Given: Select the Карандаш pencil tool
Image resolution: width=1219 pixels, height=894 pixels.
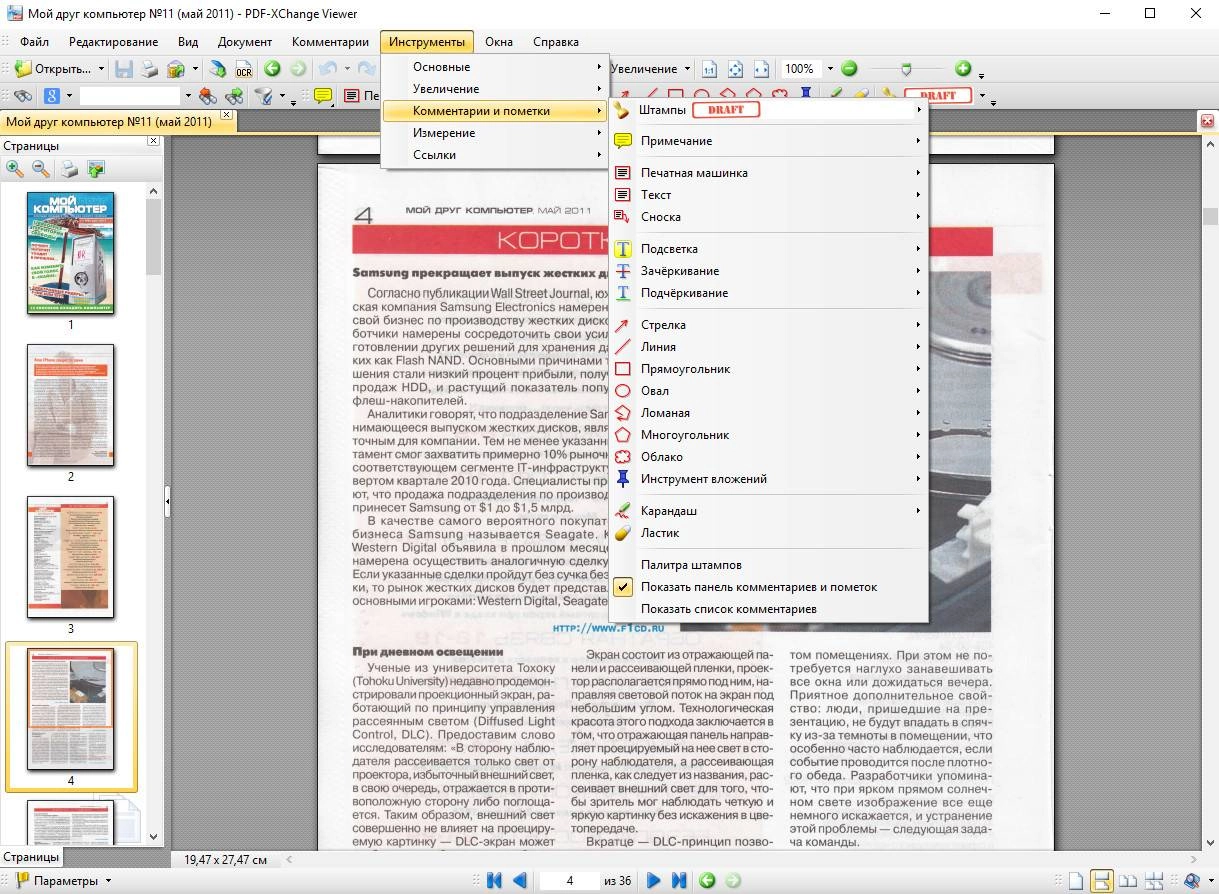Looking at the screenshot, I should tap(768, 511).
